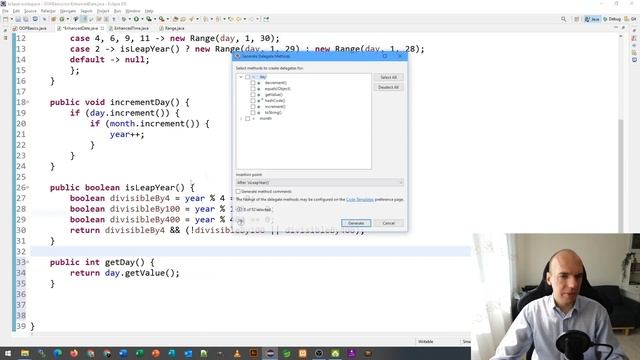Click the Search toolbar icon at far right

[564, 19]
